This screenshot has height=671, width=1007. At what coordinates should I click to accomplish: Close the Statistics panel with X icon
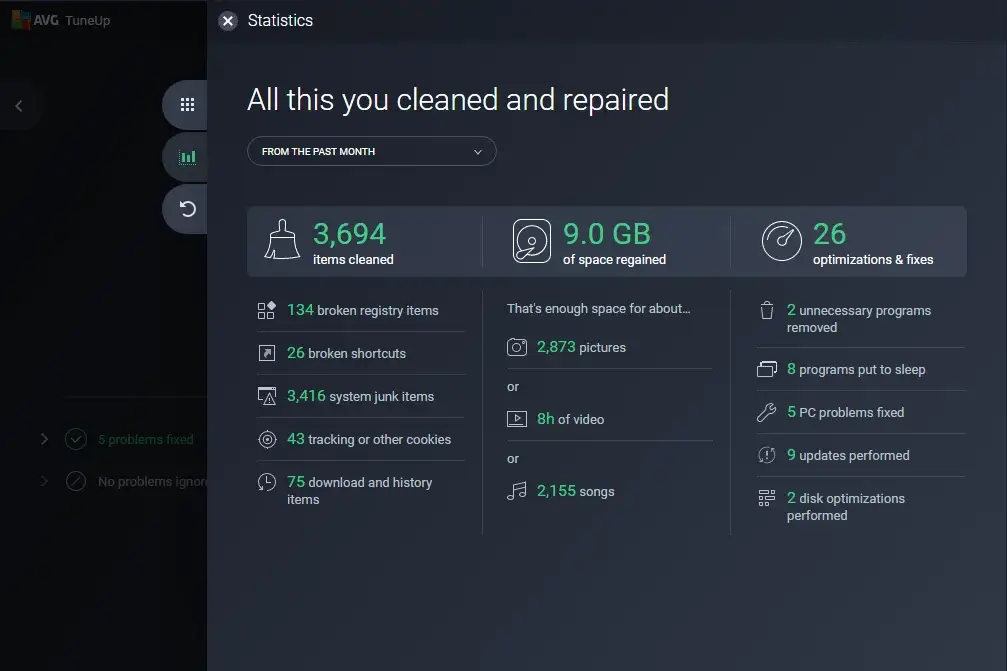pyautogui.click(x=228, y=21)
